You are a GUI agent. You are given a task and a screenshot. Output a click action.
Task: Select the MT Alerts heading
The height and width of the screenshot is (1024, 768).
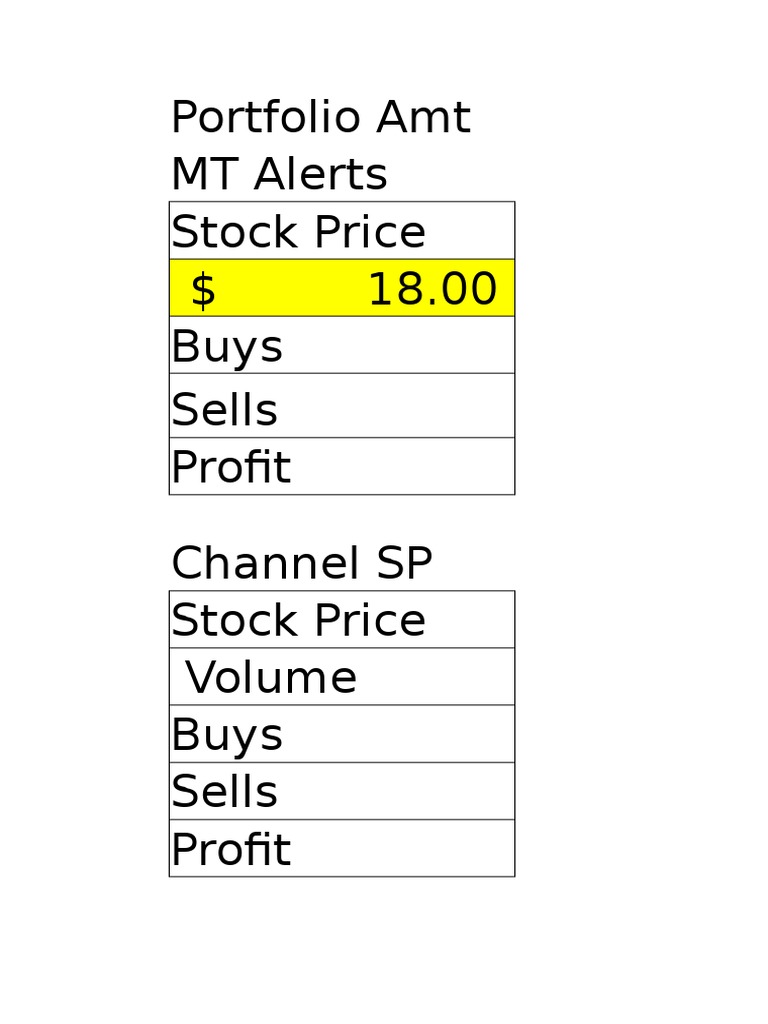tap(279, 176)
